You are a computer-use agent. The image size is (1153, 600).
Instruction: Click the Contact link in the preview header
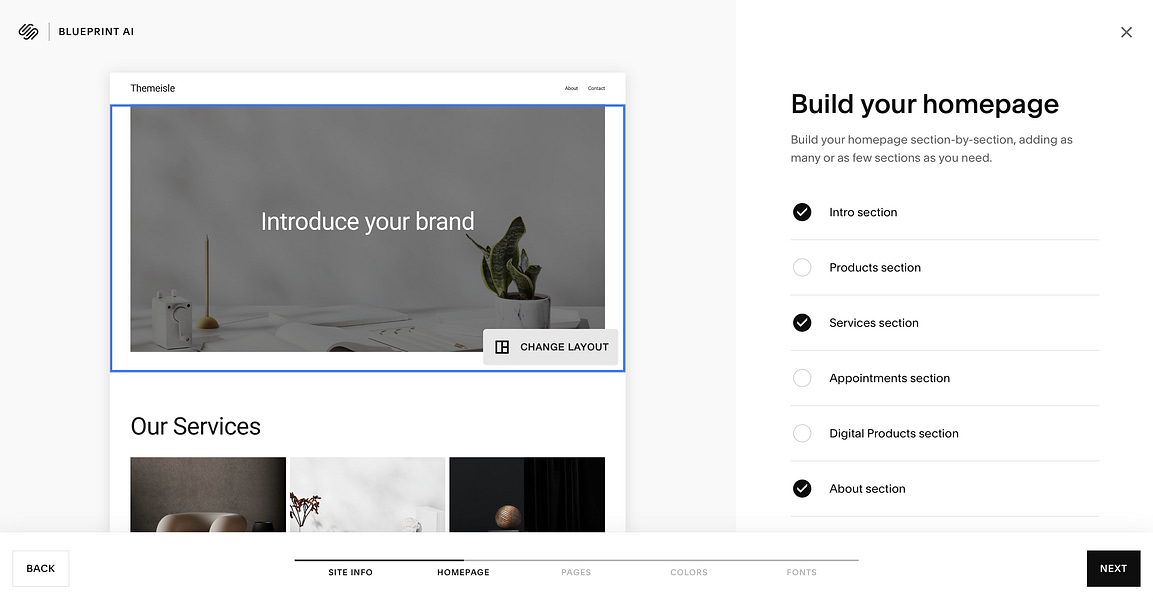click(x=597, y=88)
